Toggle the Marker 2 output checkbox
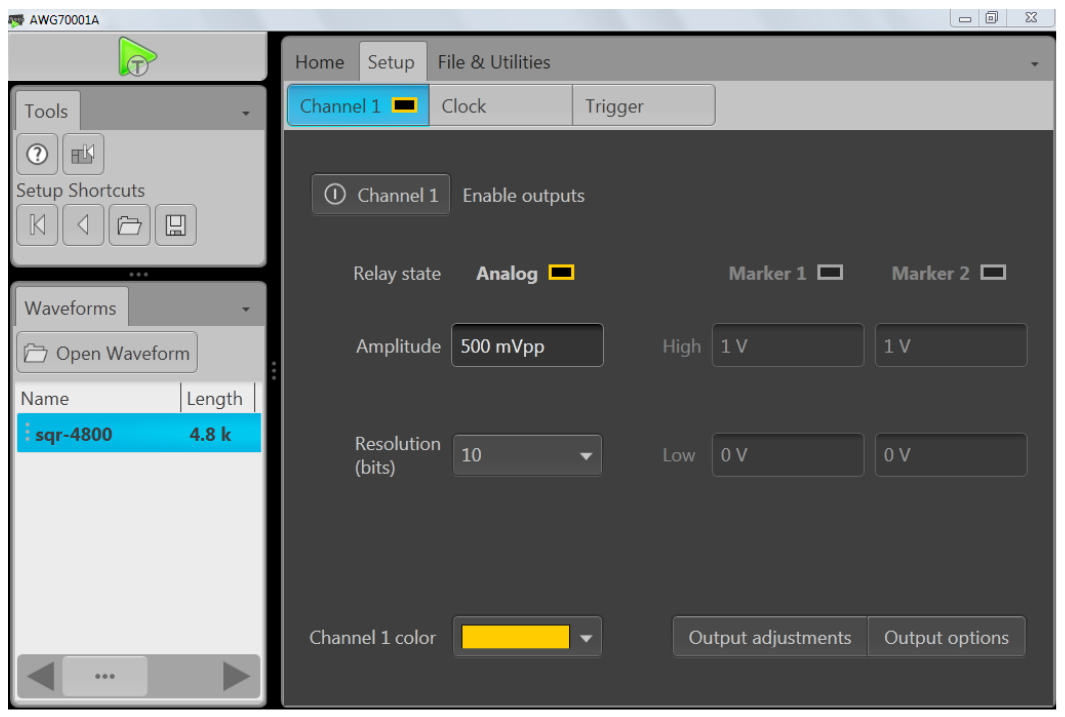 [x=992, y=271]
